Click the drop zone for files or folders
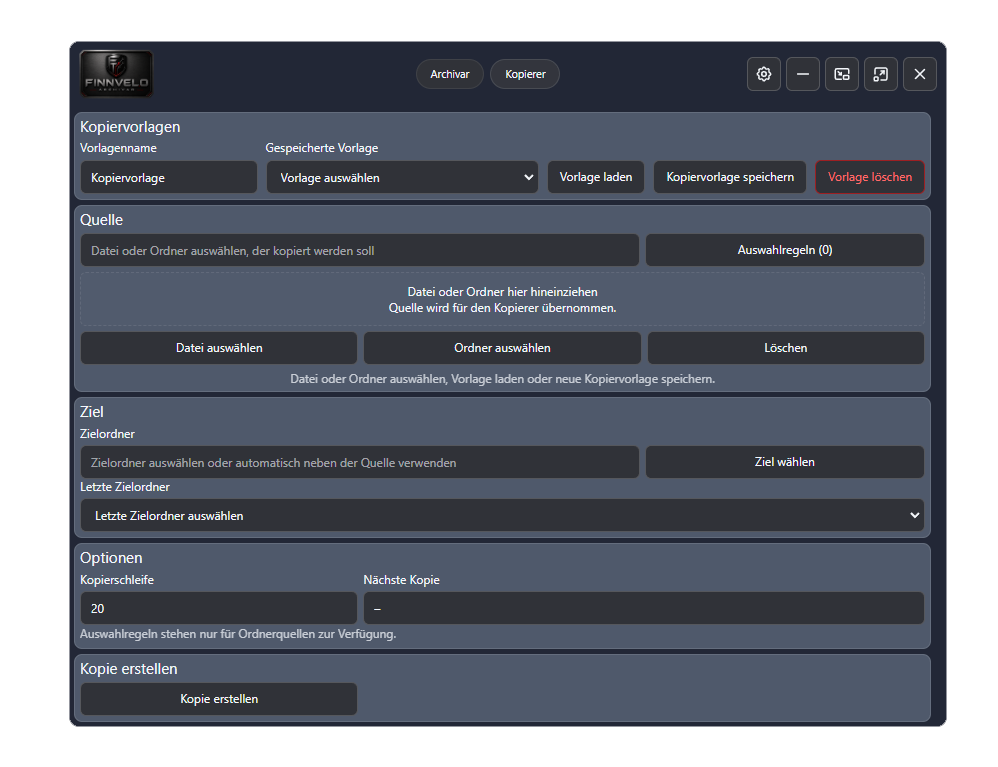998x767 pixels. point(502,300)
